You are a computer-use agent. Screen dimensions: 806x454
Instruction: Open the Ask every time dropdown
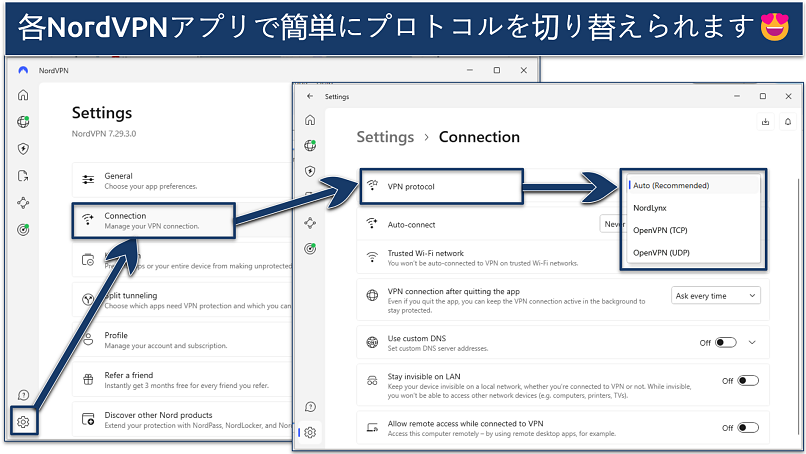click(715, 296)
